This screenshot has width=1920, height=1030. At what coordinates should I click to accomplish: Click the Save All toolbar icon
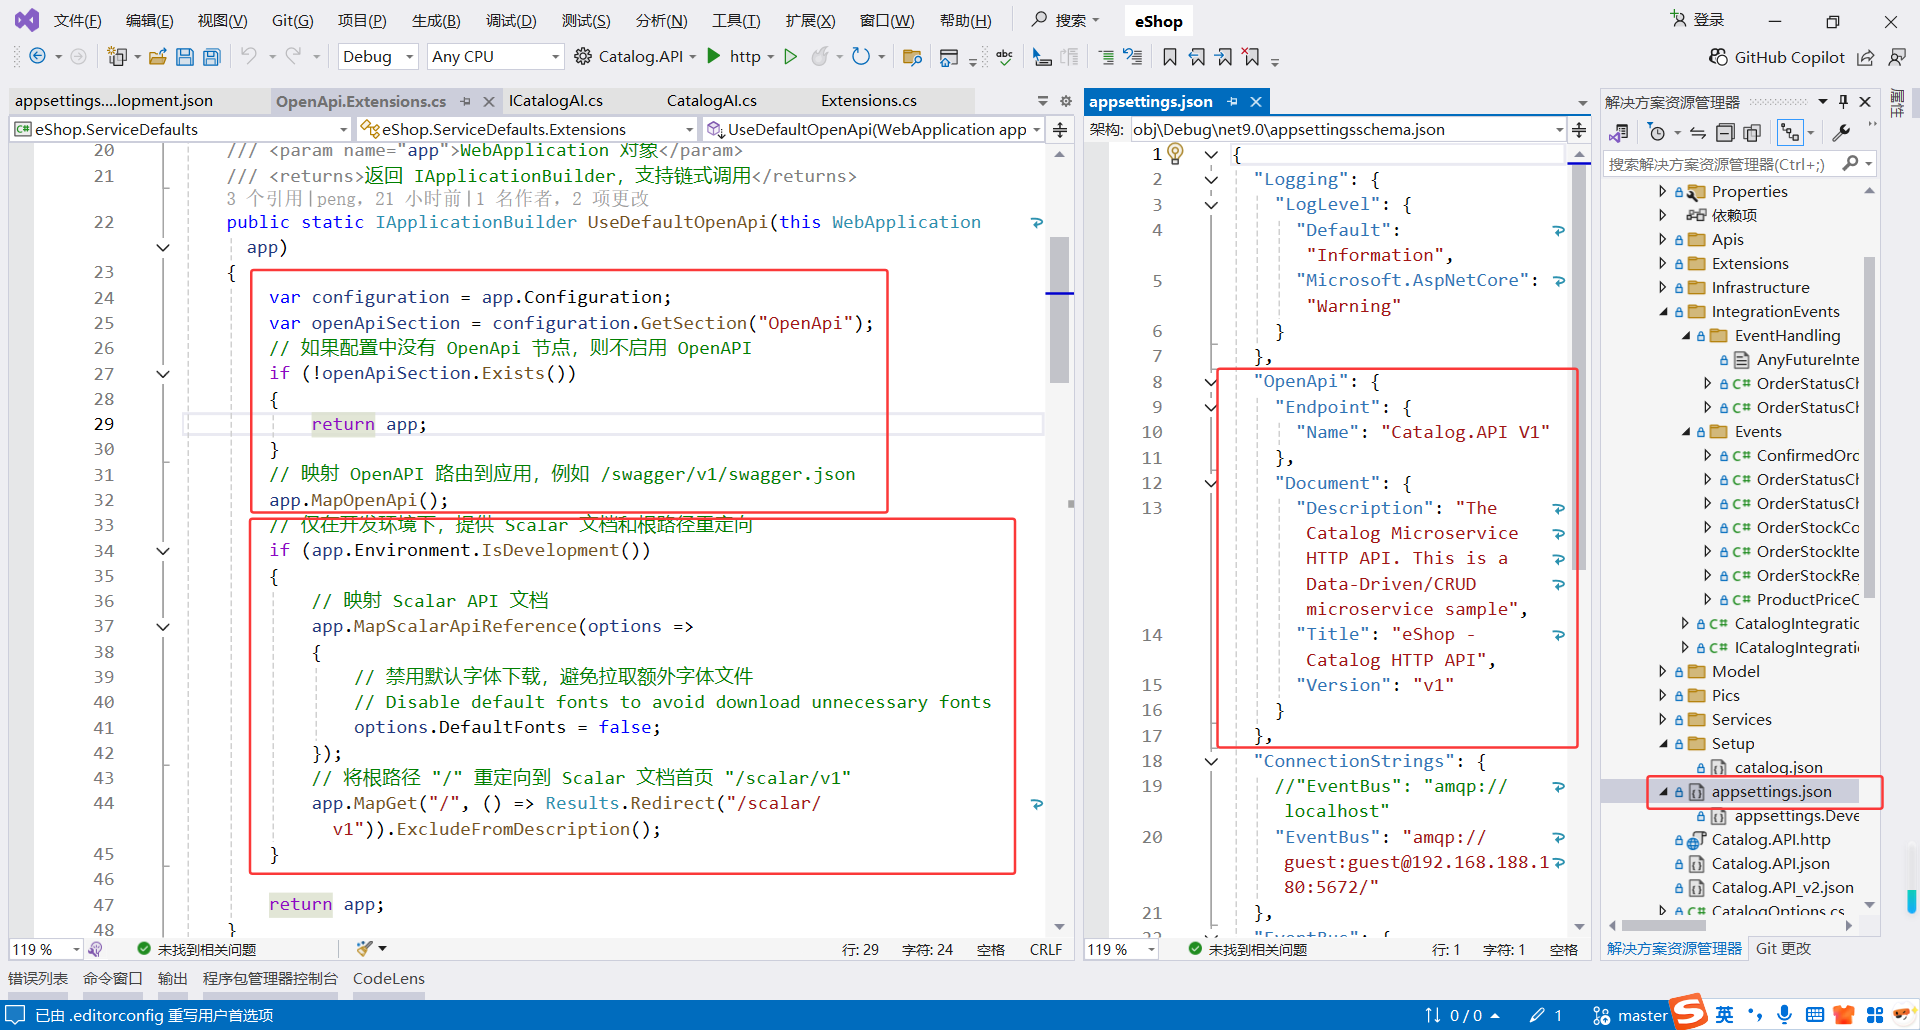211,57
